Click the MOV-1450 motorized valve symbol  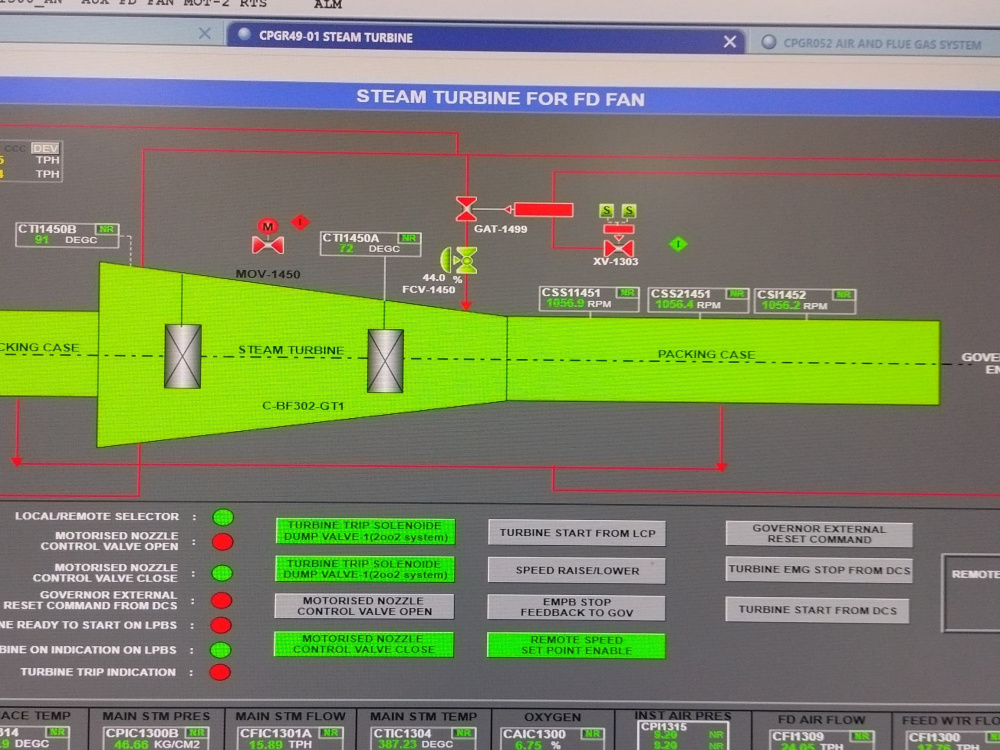point(268,245)
